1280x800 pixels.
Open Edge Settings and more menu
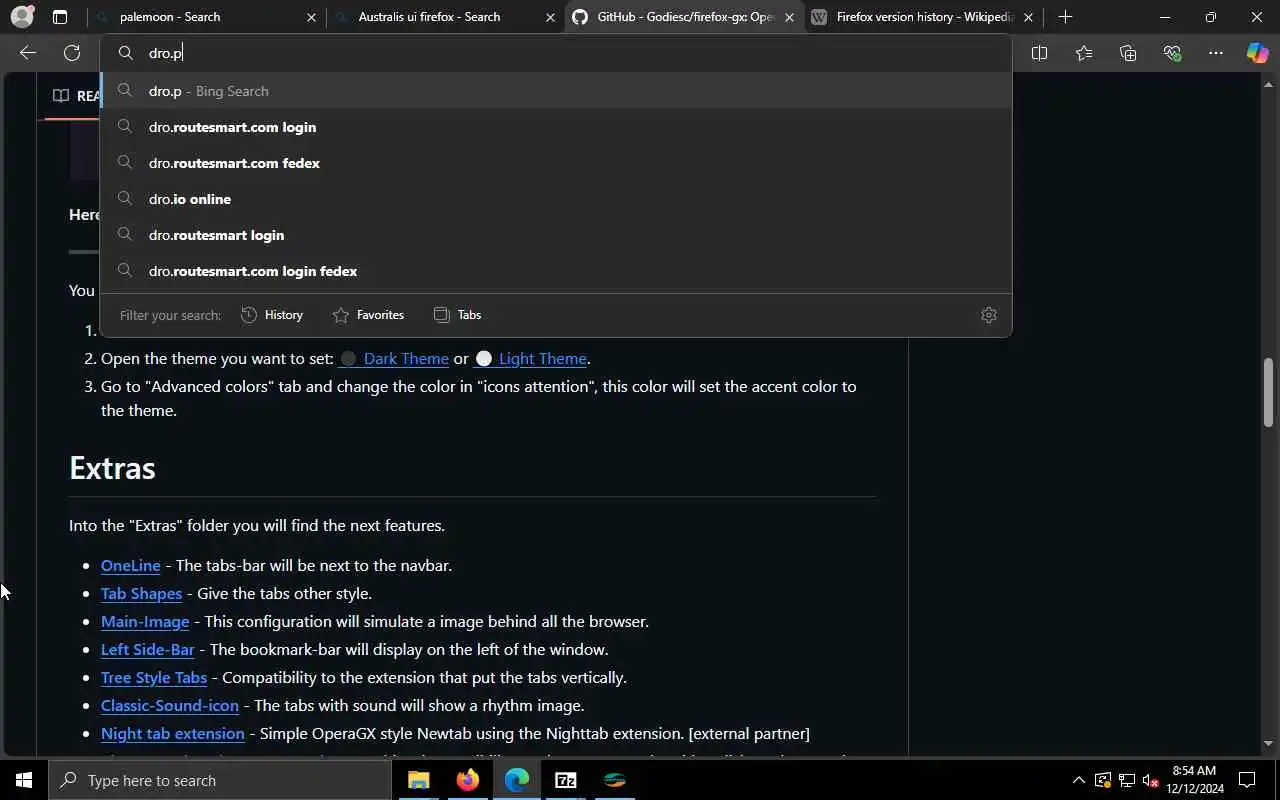point(1216,53)
